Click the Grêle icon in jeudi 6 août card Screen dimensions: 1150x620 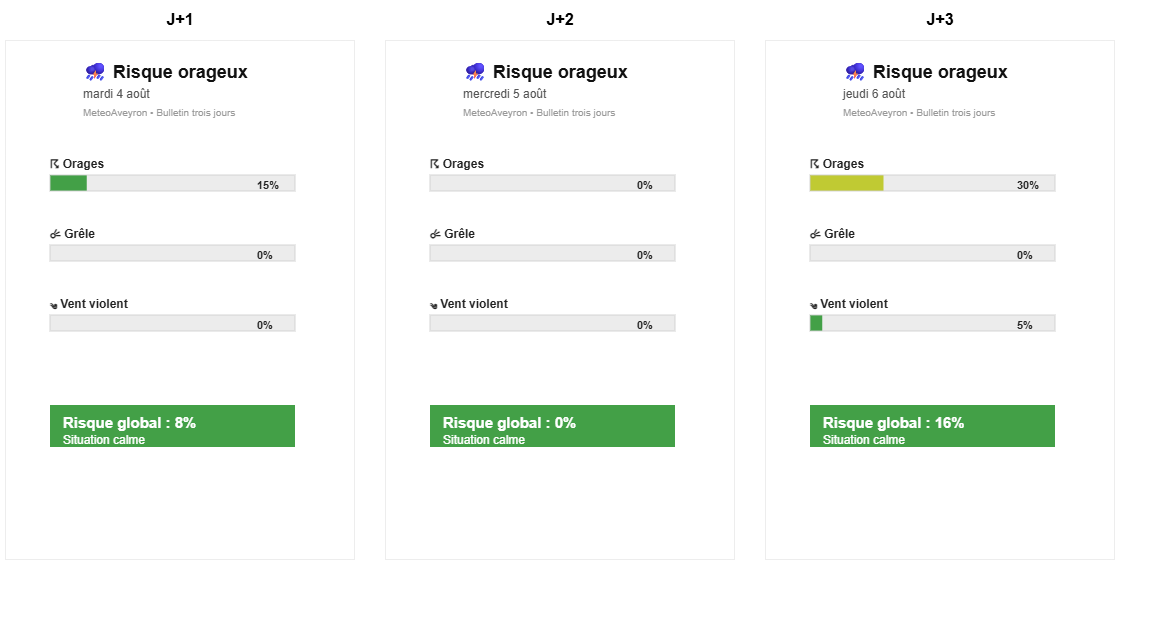point(815,234)
